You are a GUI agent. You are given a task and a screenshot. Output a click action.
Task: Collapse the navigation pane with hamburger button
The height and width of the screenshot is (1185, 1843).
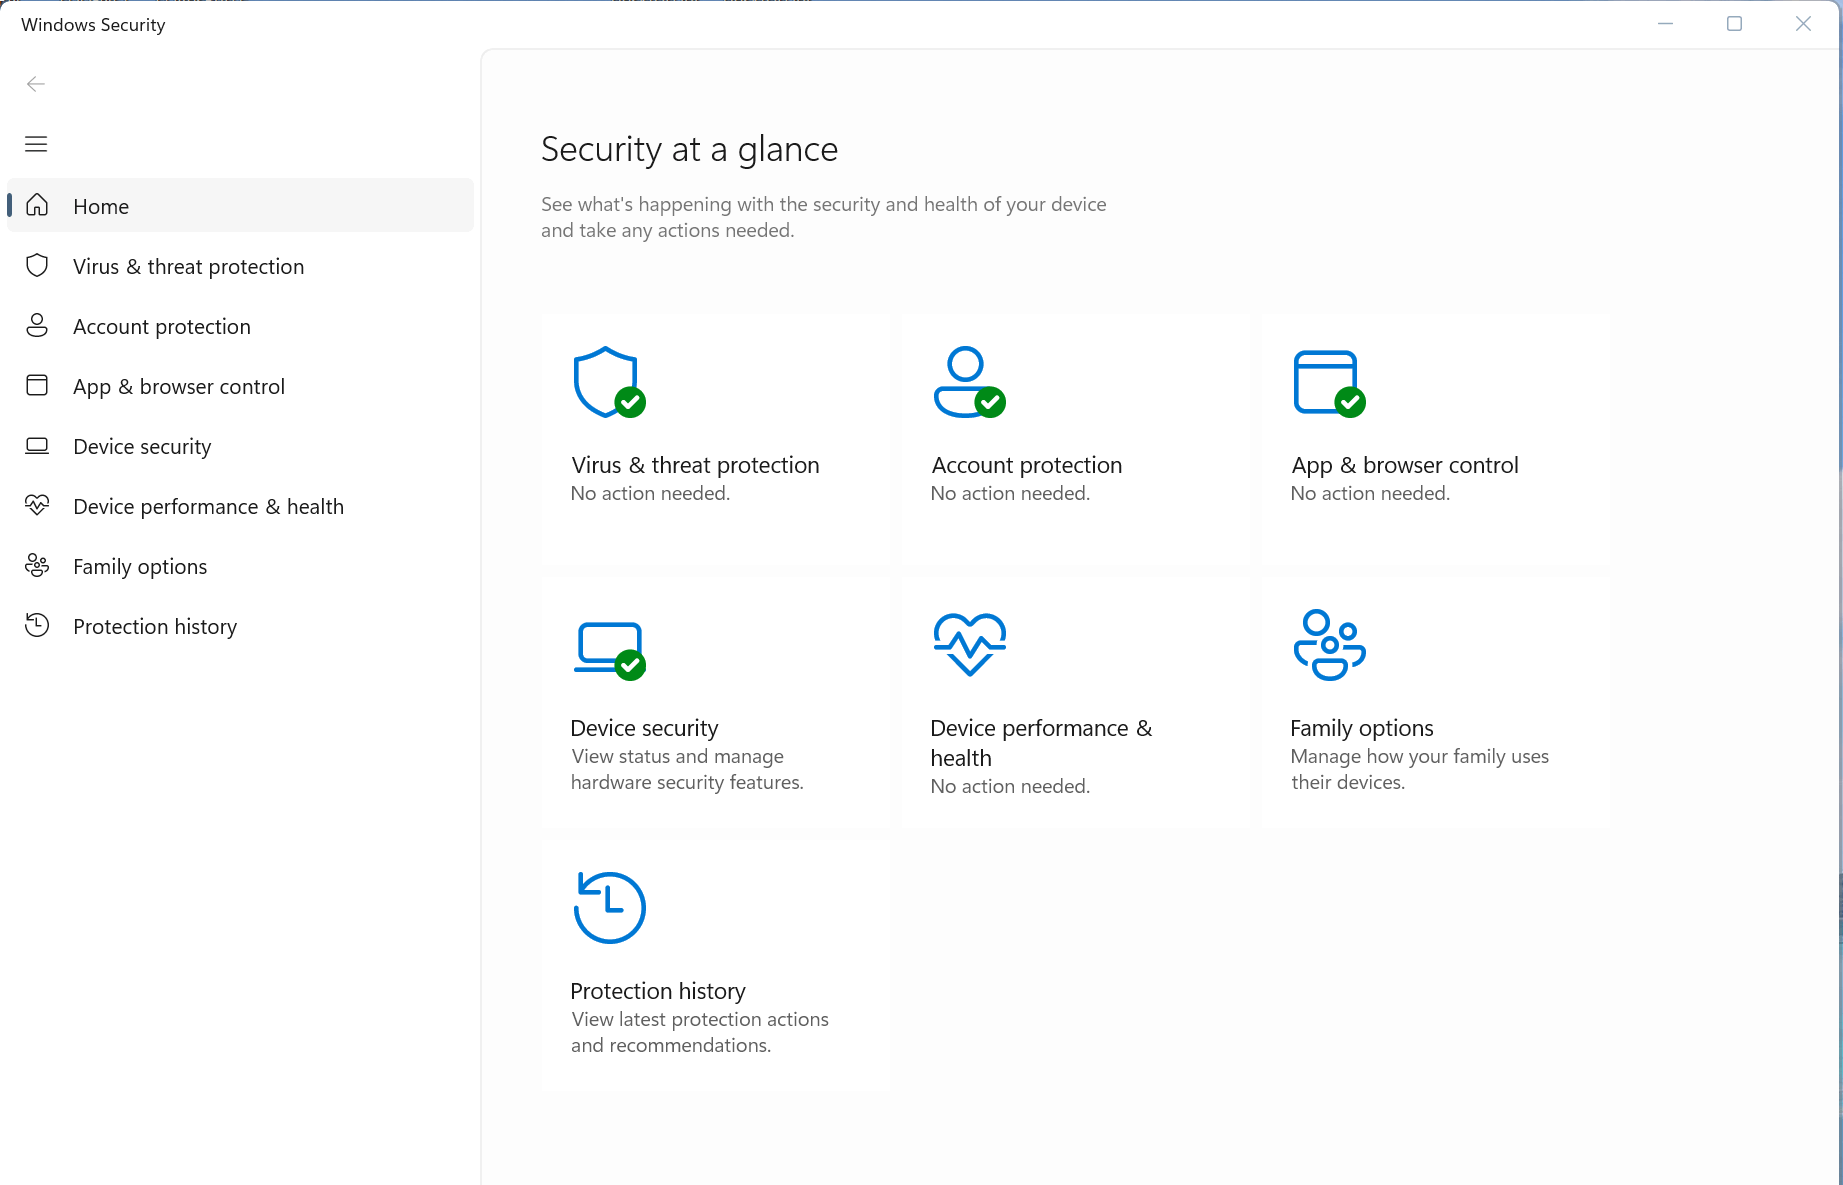(x=36, y=144)
